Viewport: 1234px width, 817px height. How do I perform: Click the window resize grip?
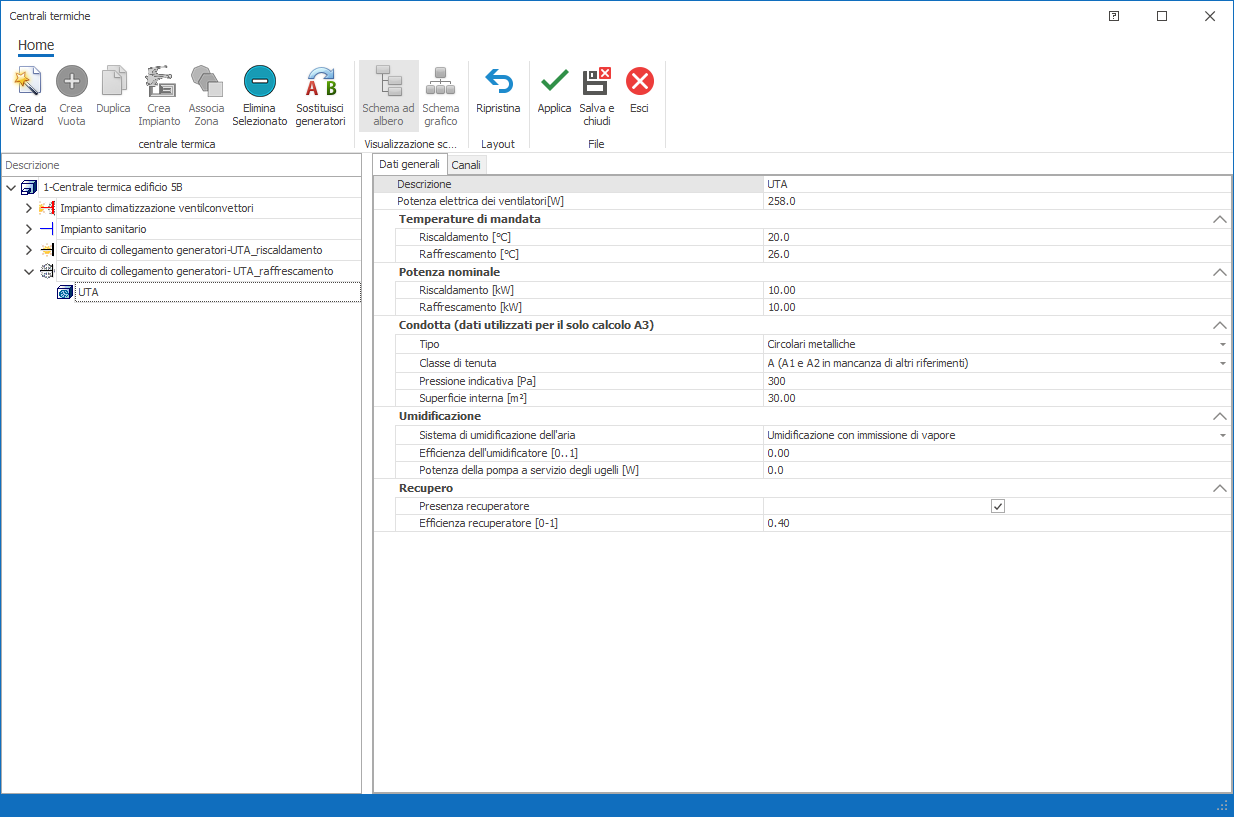1222,806
